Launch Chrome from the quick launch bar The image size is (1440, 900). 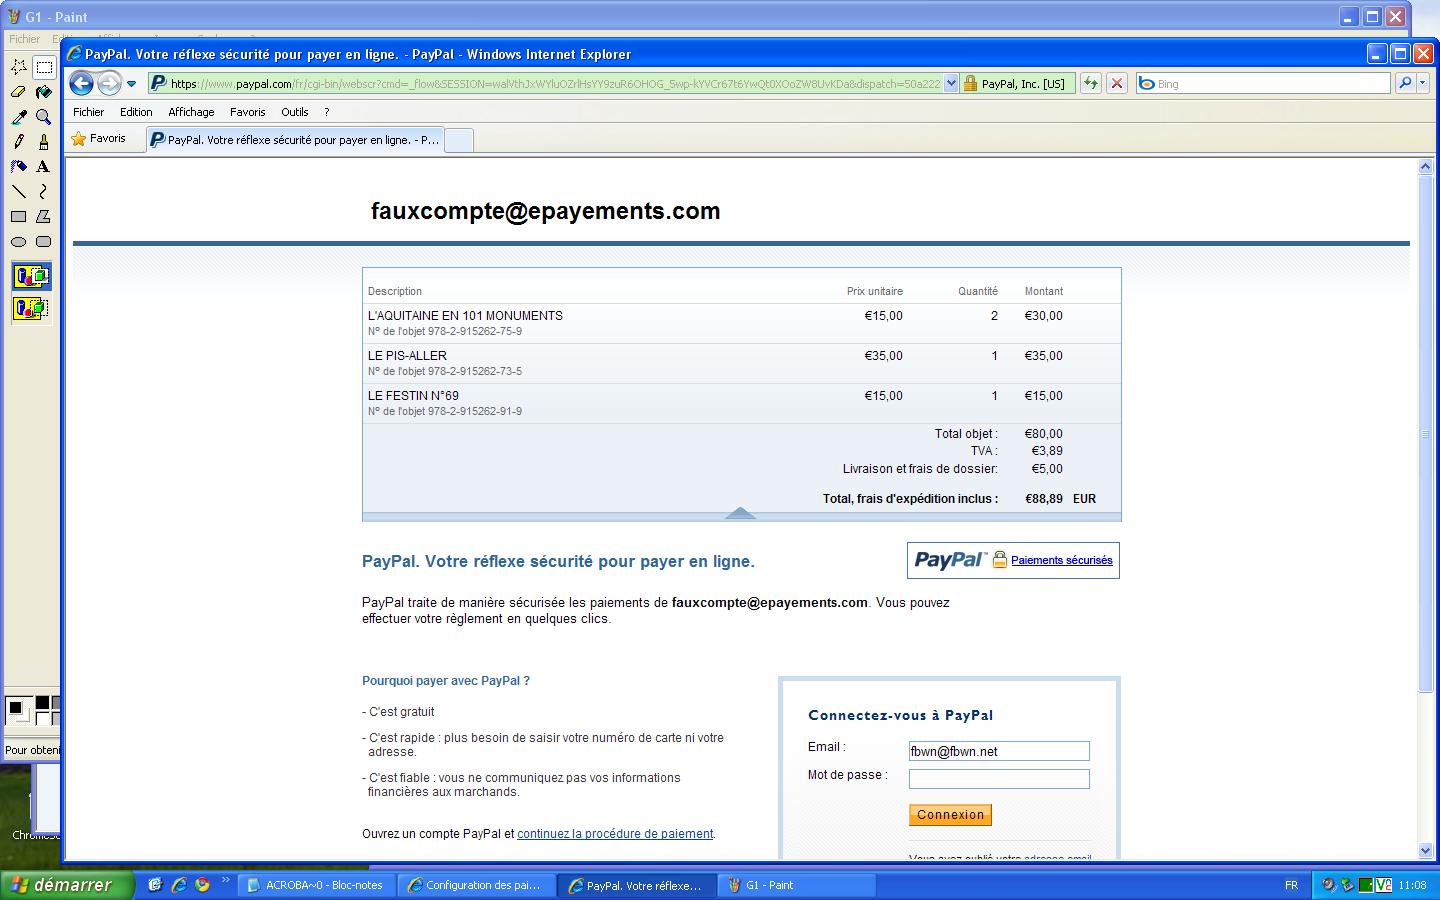(x=203, y=885)
